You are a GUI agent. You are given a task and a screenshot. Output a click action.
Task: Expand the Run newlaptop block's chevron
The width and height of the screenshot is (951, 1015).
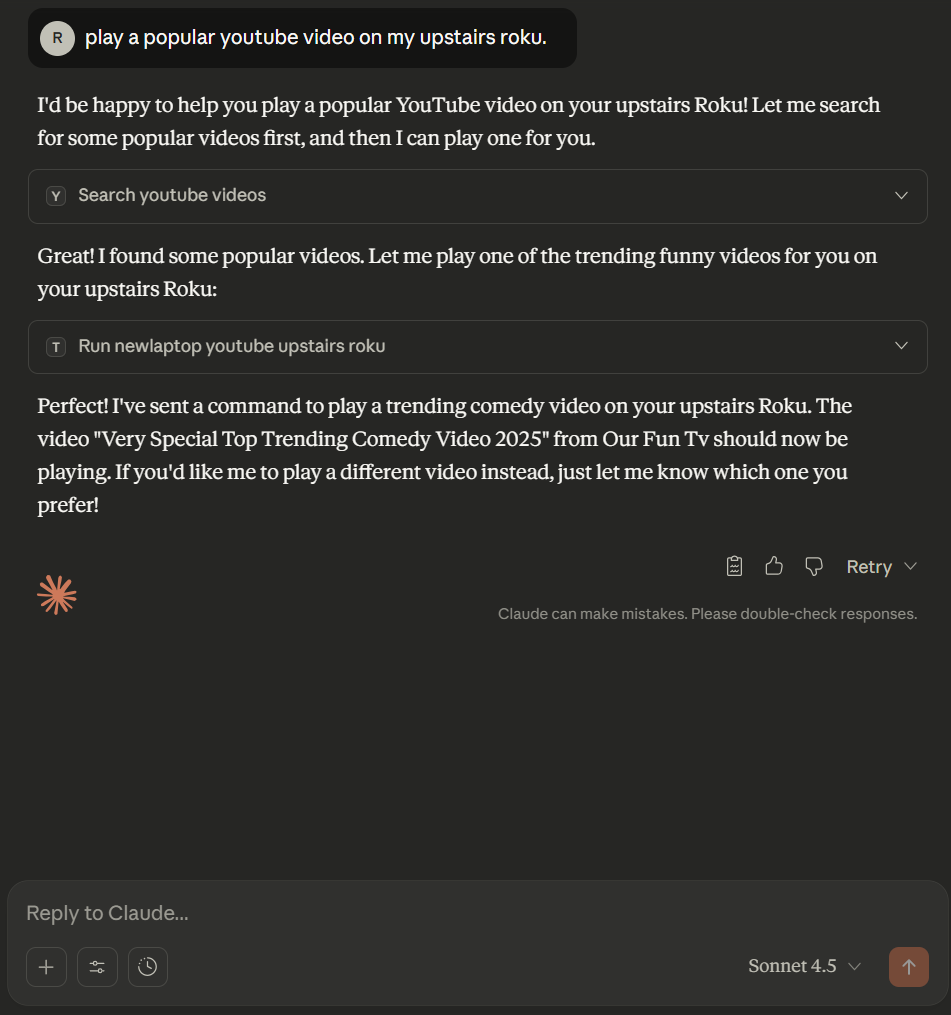click(x=901, y=347)
